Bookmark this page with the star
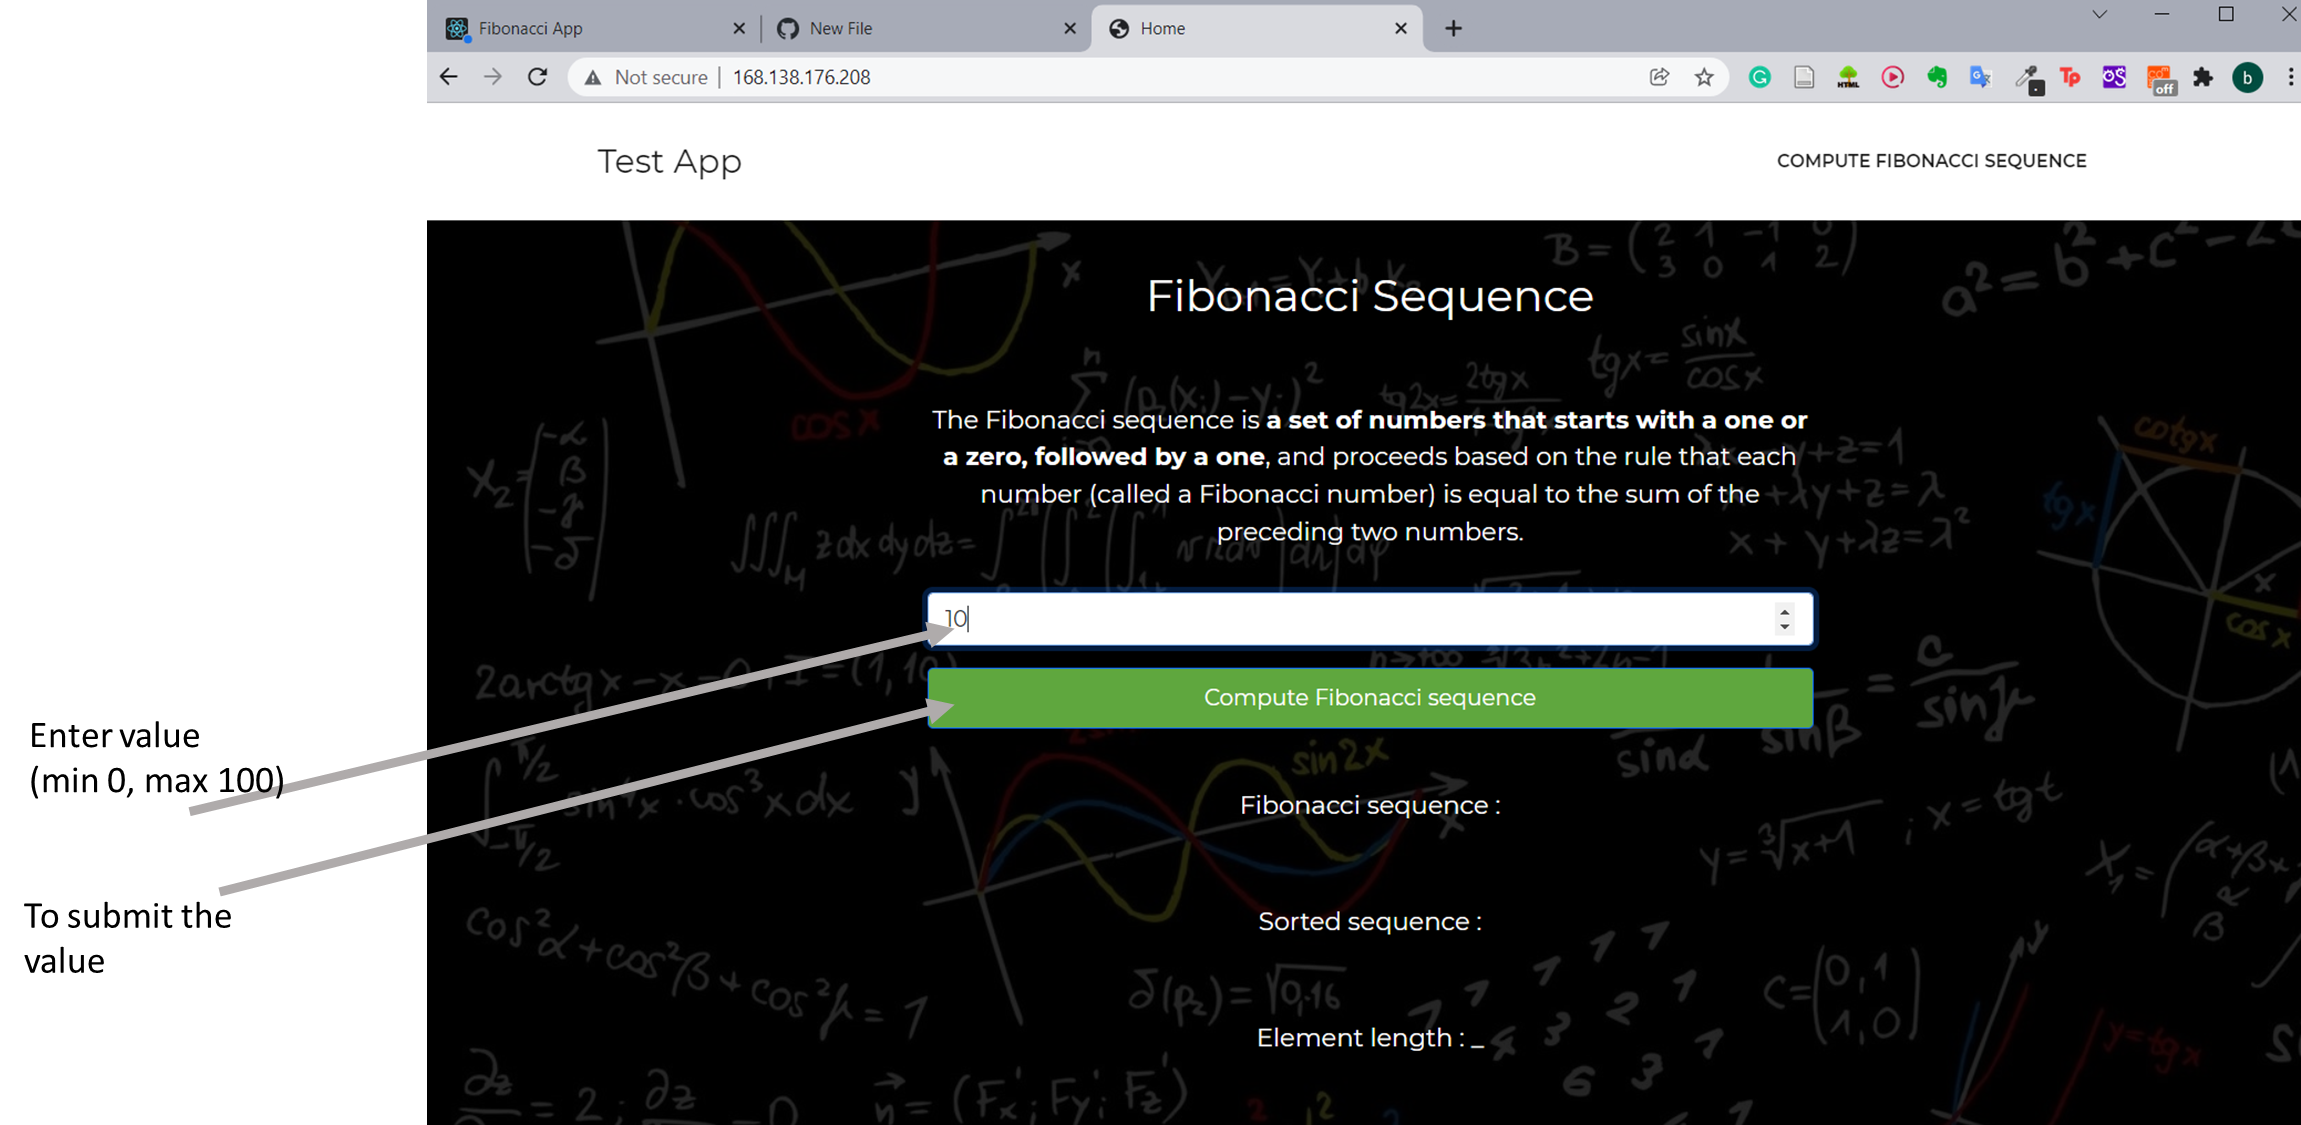The height and width of the screenshot is (1125, 2301). (x=1703, y=77)
